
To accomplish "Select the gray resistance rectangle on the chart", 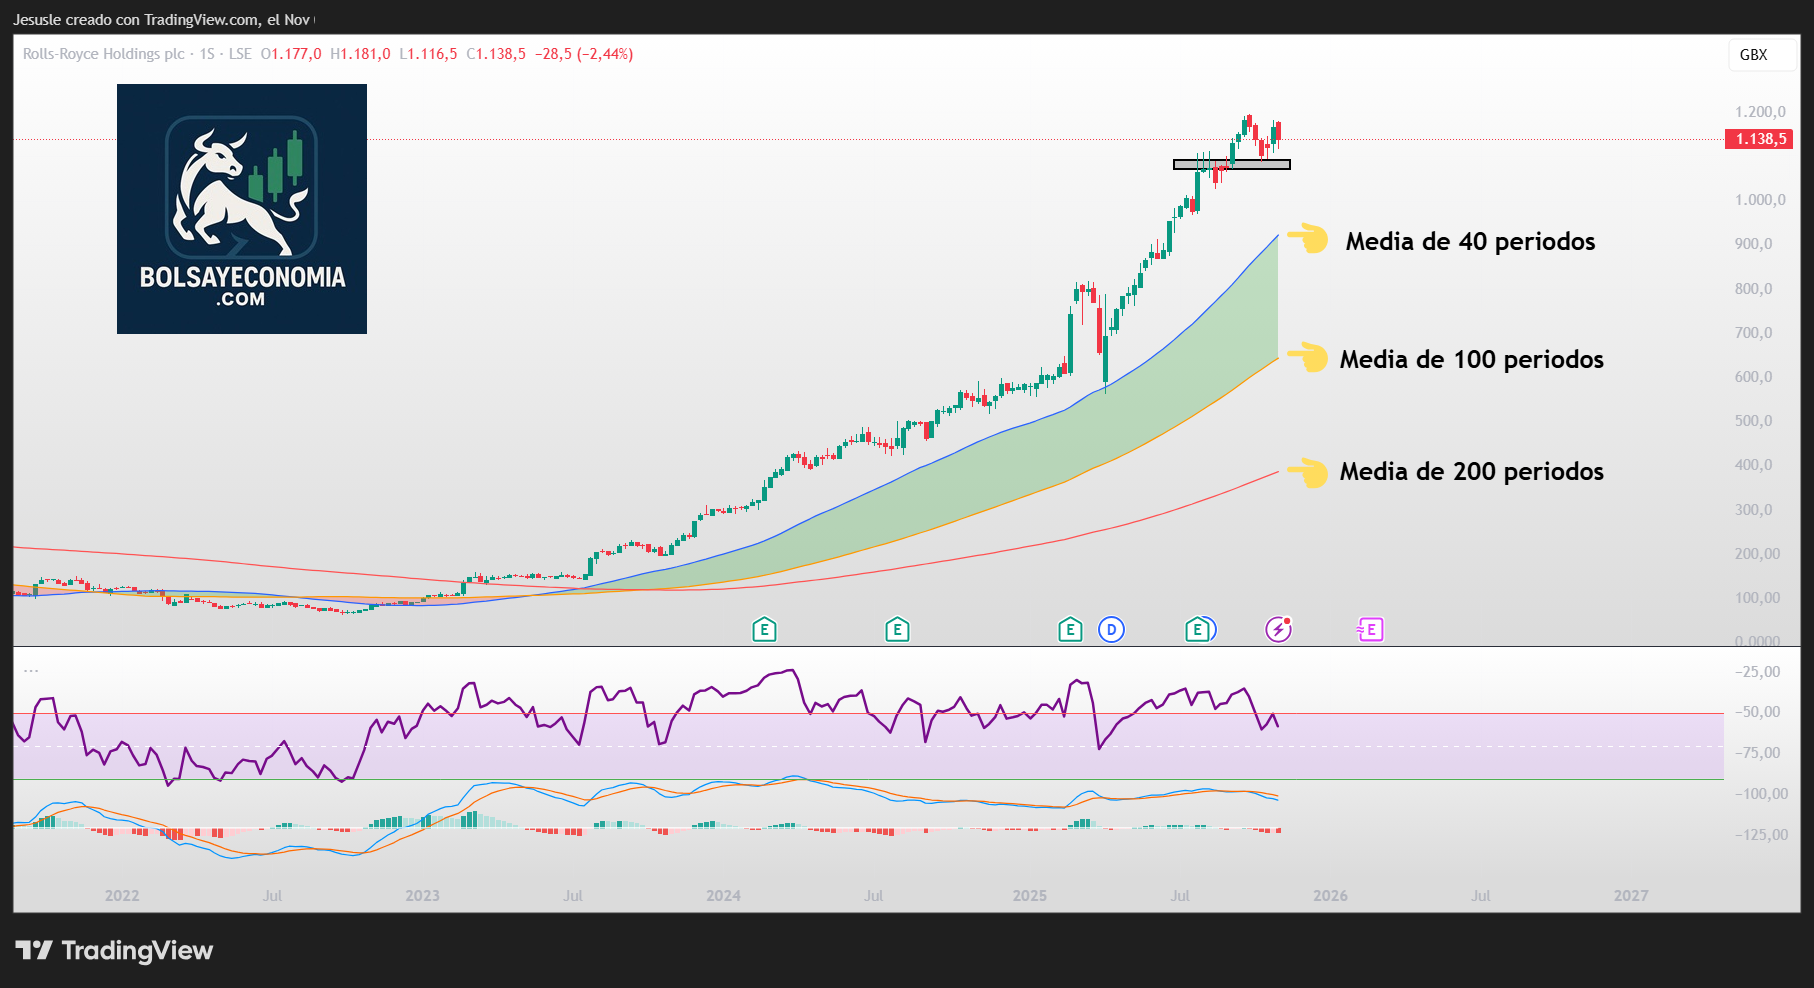I will tap(1231, 164).
